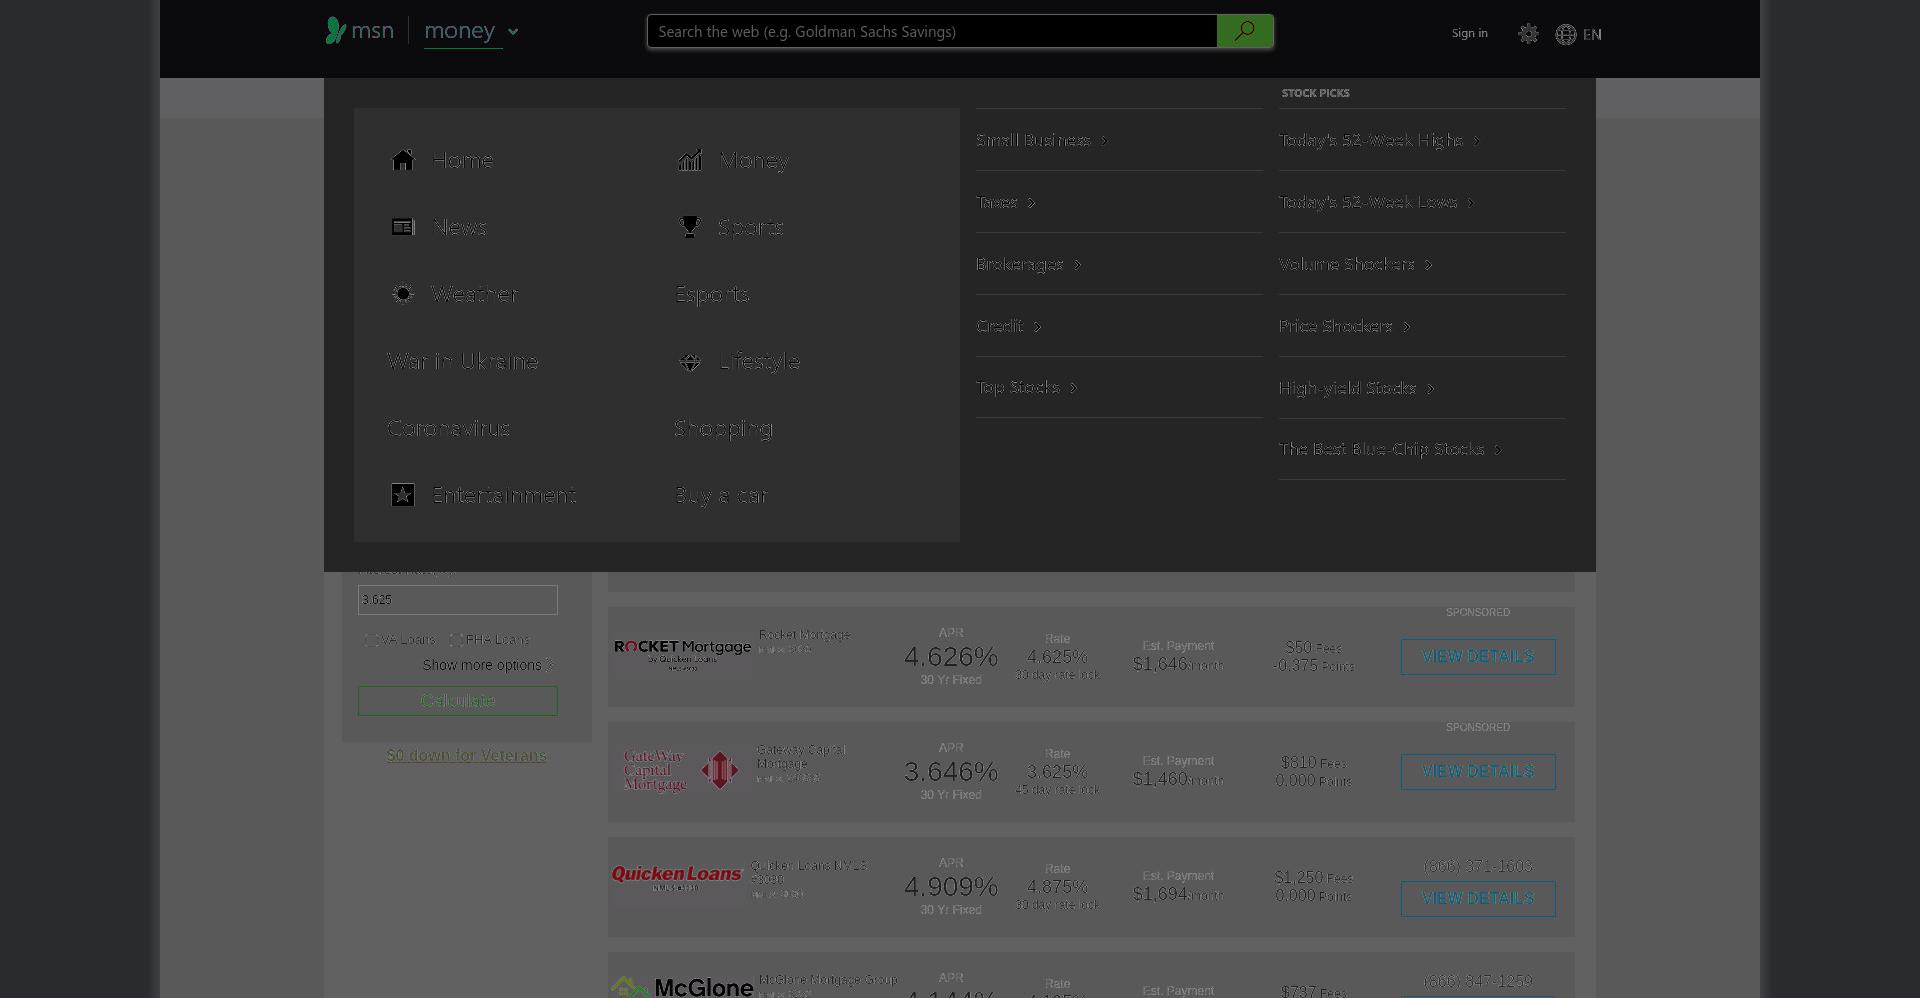Expand Show more options

pos(487,665)
